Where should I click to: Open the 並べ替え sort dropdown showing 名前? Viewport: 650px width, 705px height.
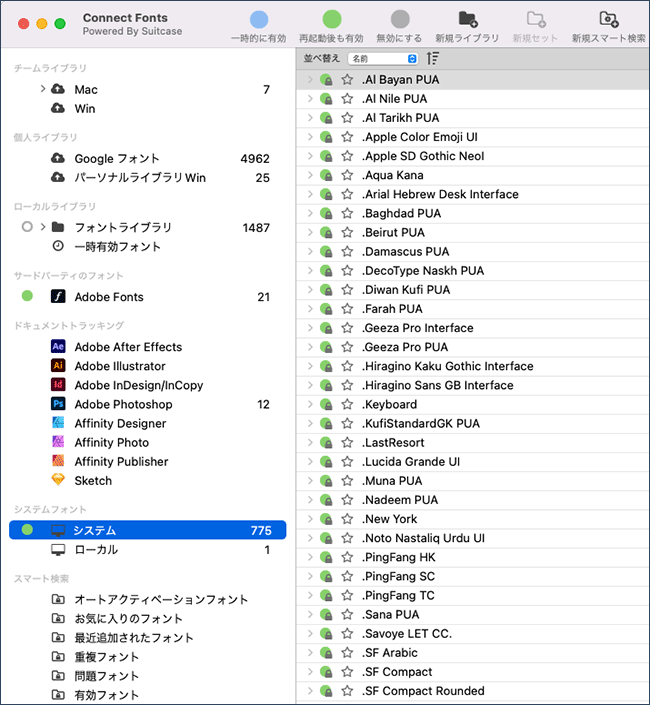pyautogui.click(x=383, y=59)
